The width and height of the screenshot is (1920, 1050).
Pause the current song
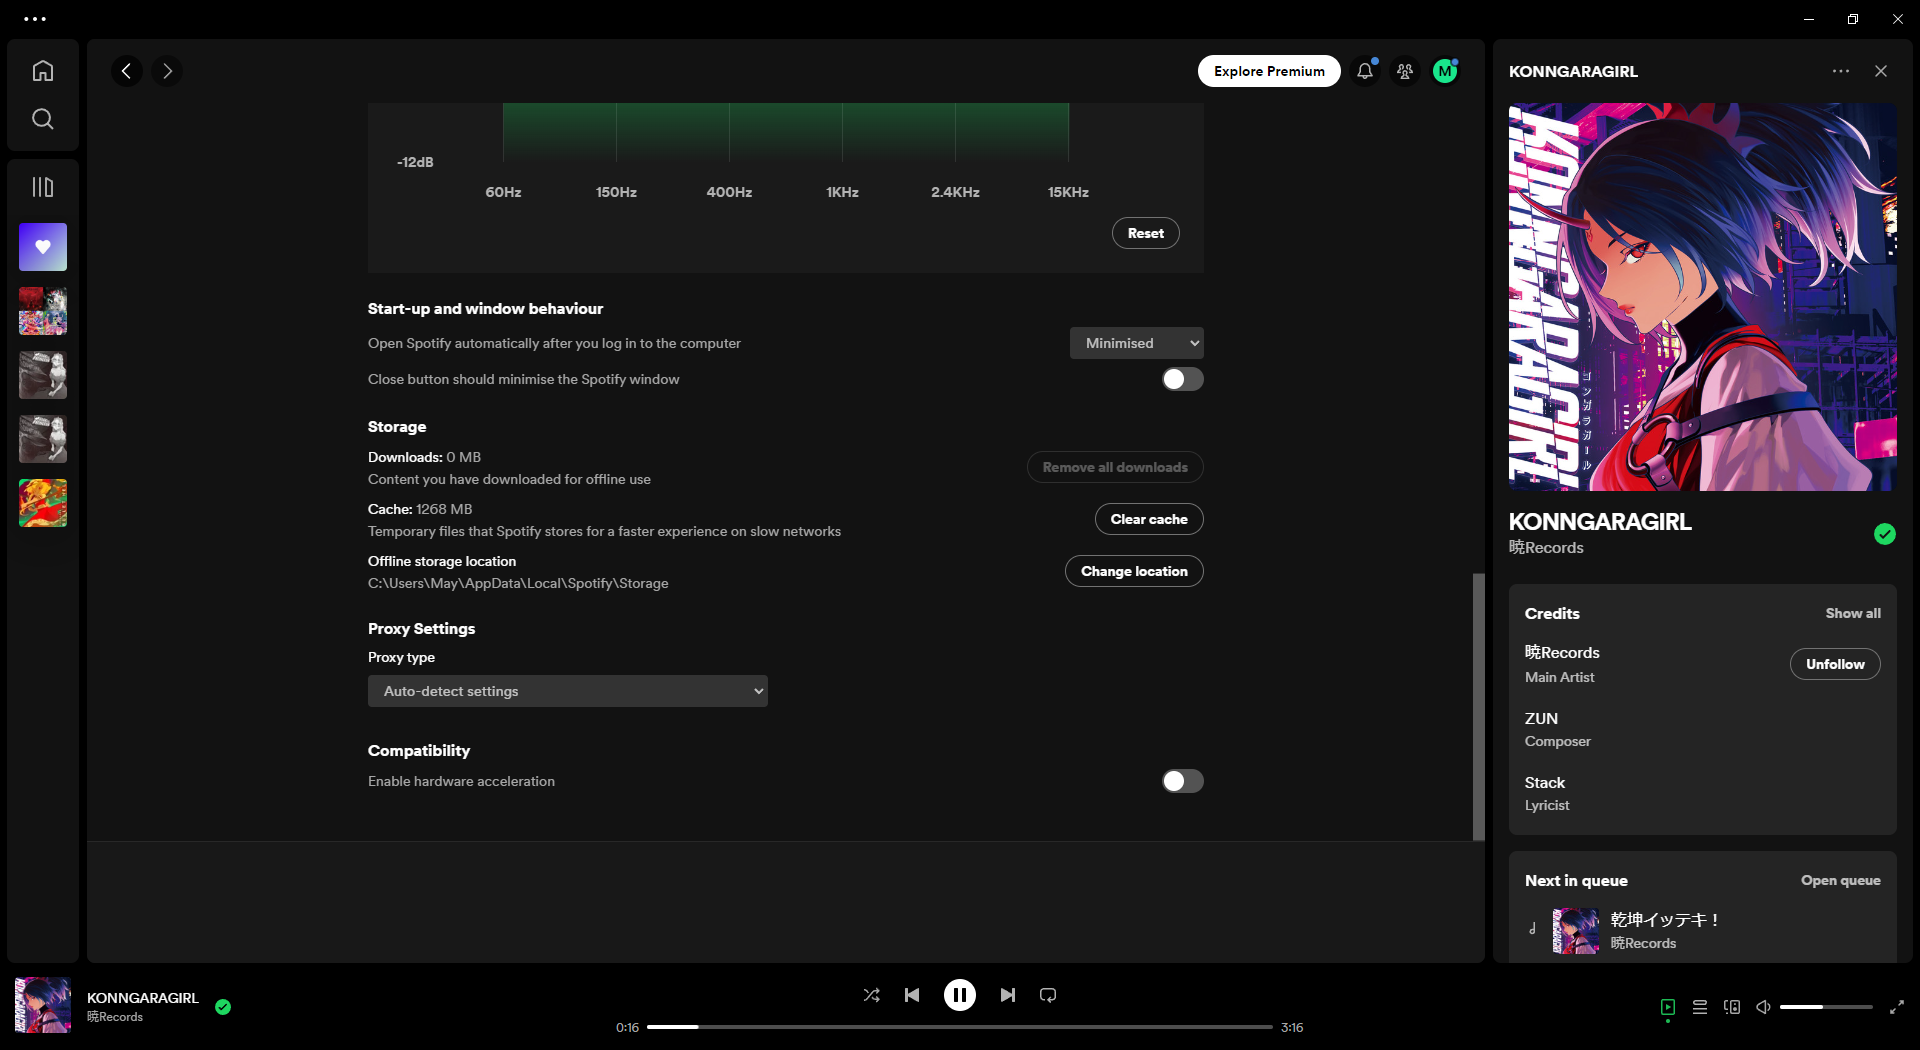pos(960,995)
